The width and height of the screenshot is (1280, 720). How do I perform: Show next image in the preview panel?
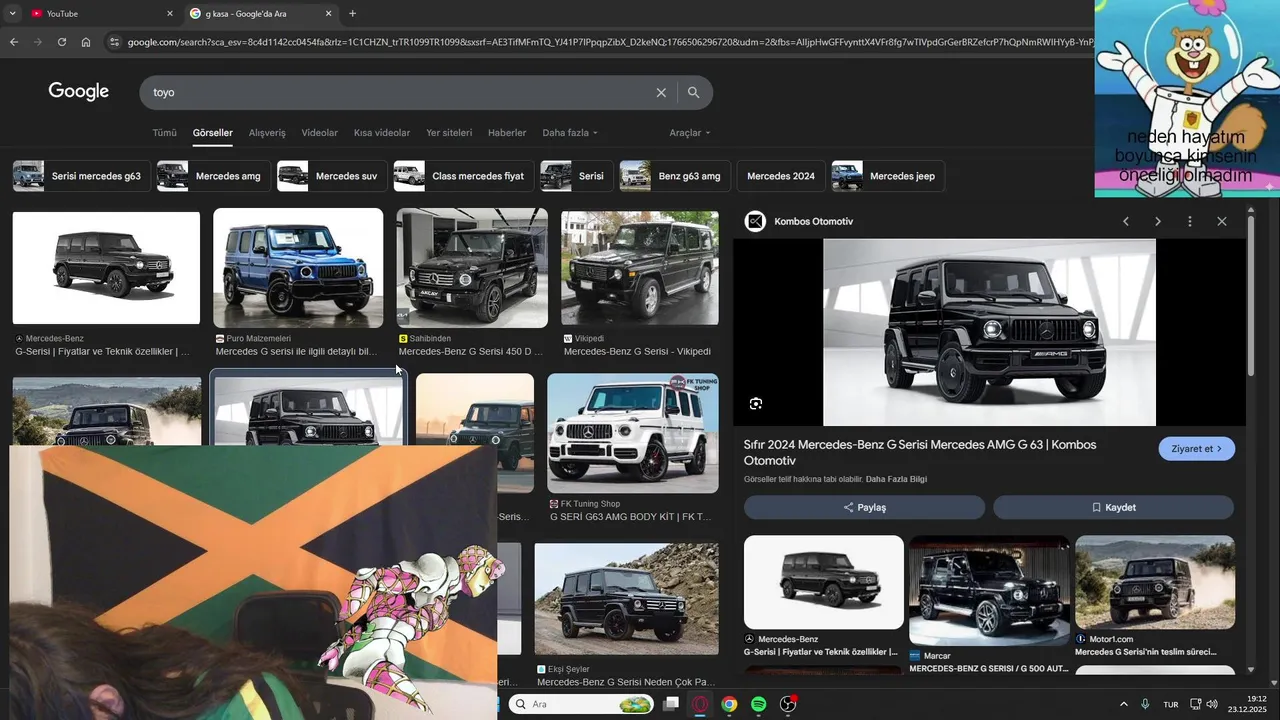coord(1158,221)
